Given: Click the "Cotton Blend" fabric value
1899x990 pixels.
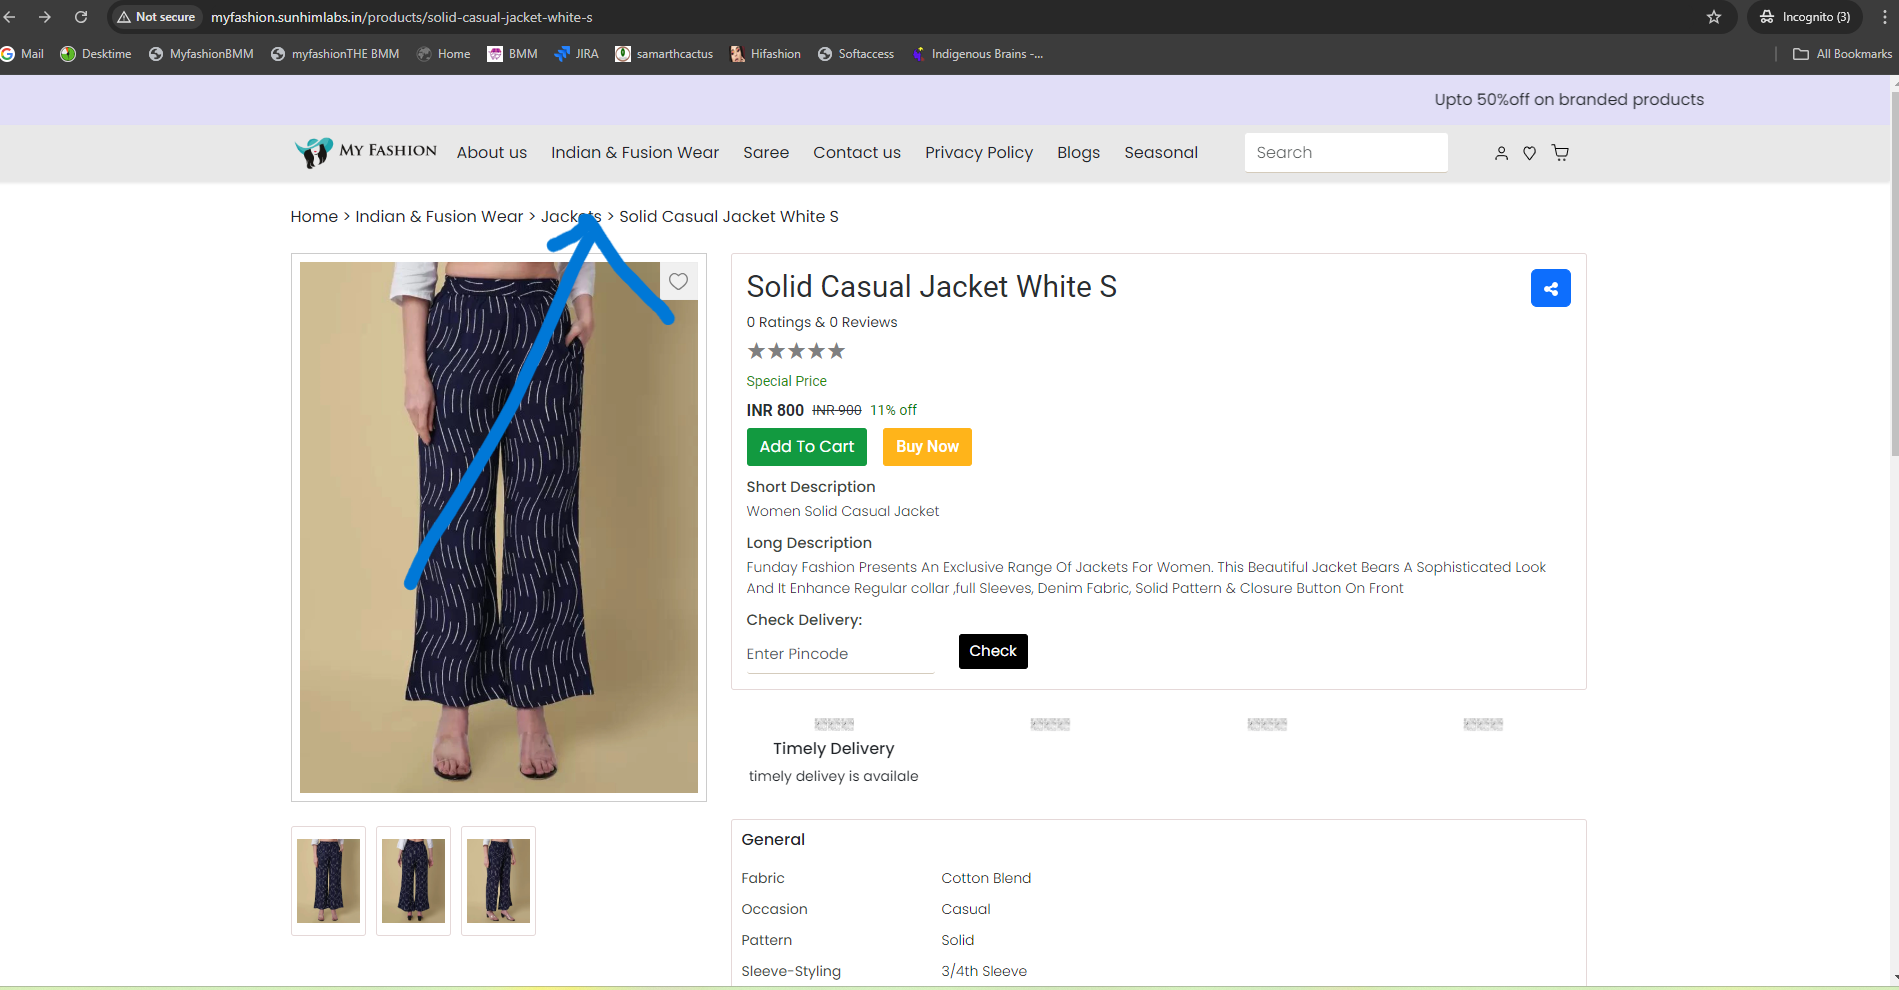Looking at the screenshot, I should pyautogui.click(x=986, y=878).
